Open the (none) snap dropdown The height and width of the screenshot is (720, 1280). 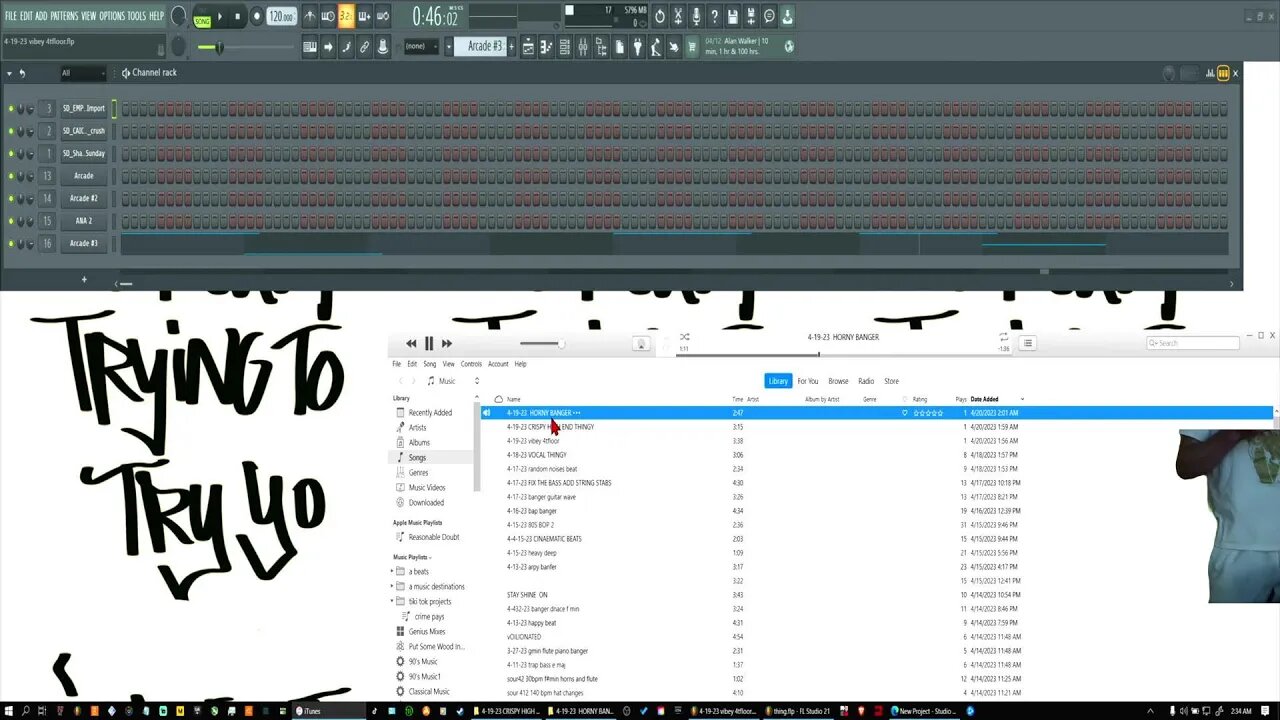420,46
